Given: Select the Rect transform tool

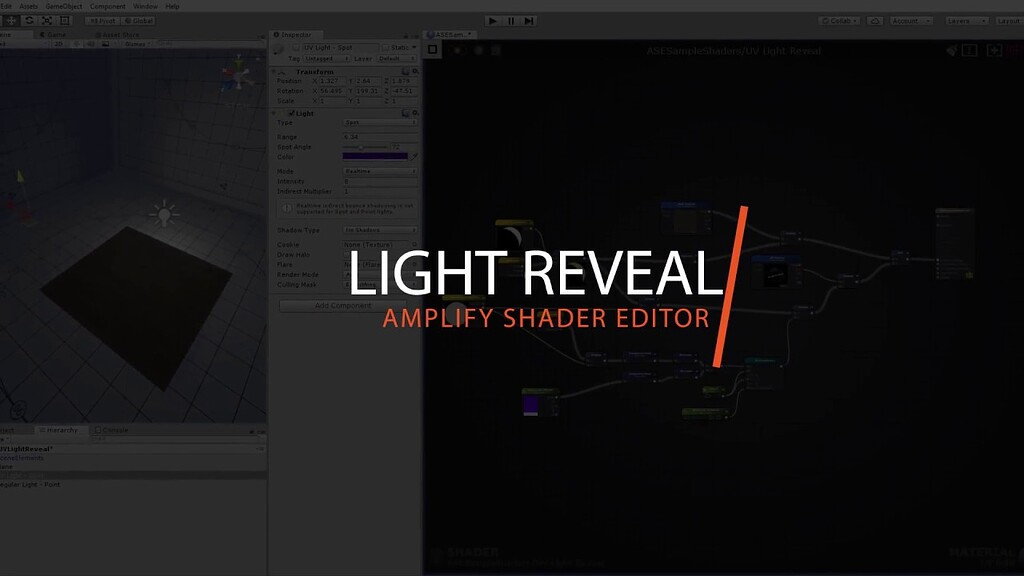Looking at the screenshot, I should click(64, 20).
